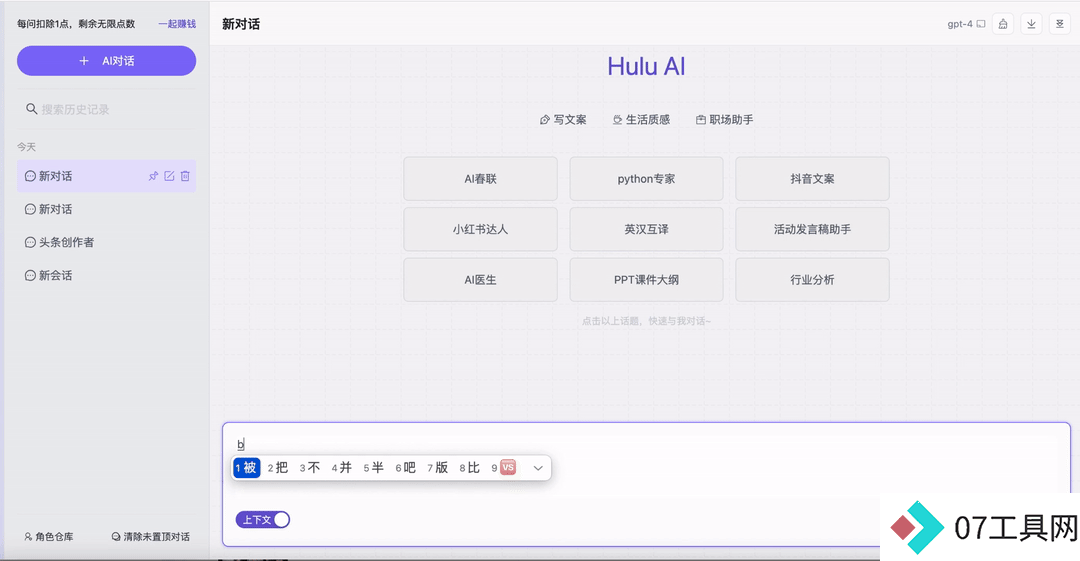Choose the PPT课件大纲 prompt card

tap(646, 280)
